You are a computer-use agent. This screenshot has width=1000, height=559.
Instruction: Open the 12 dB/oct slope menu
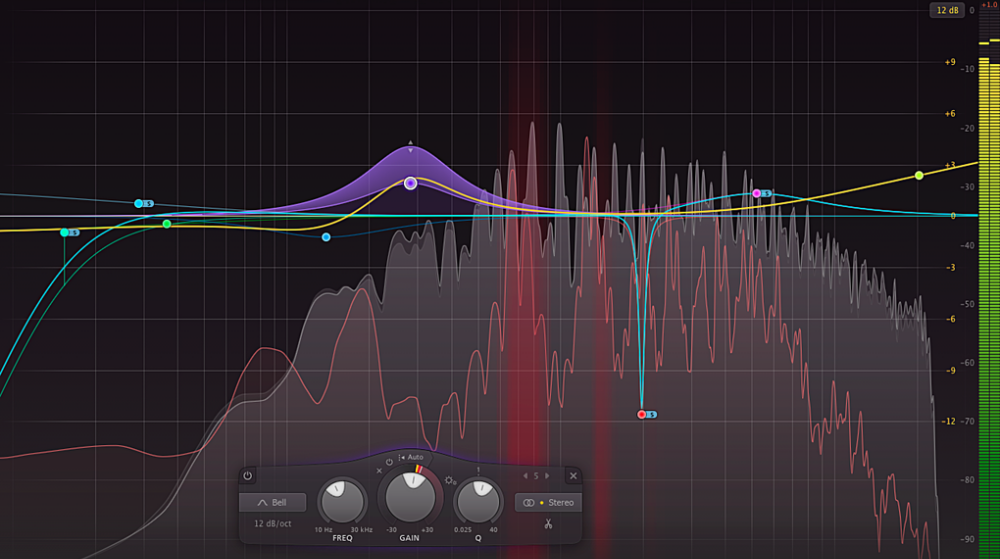(x=272, y=524)
